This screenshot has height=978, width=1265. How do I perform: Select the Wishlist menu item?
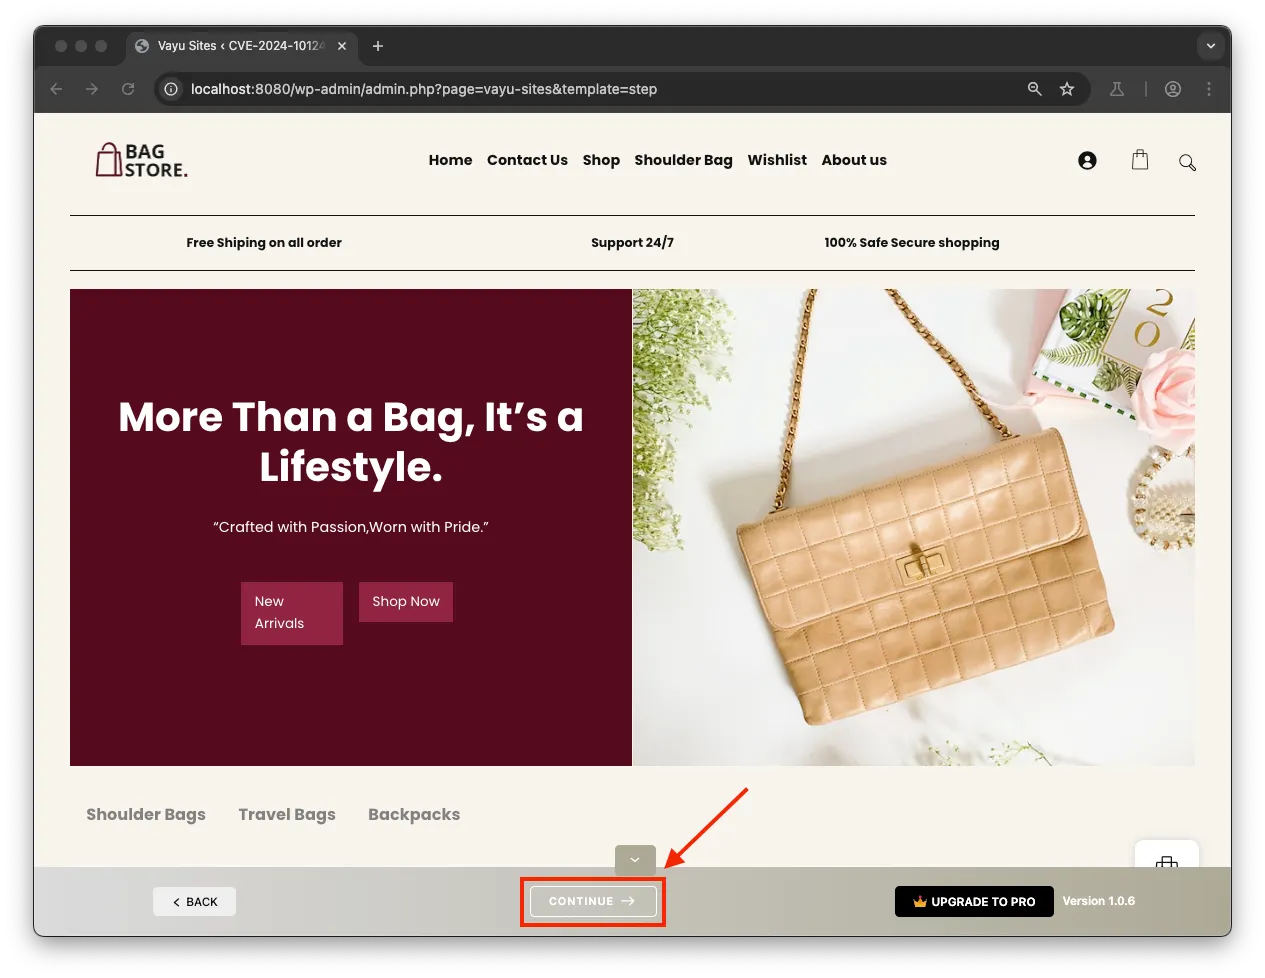coord(777,160)
